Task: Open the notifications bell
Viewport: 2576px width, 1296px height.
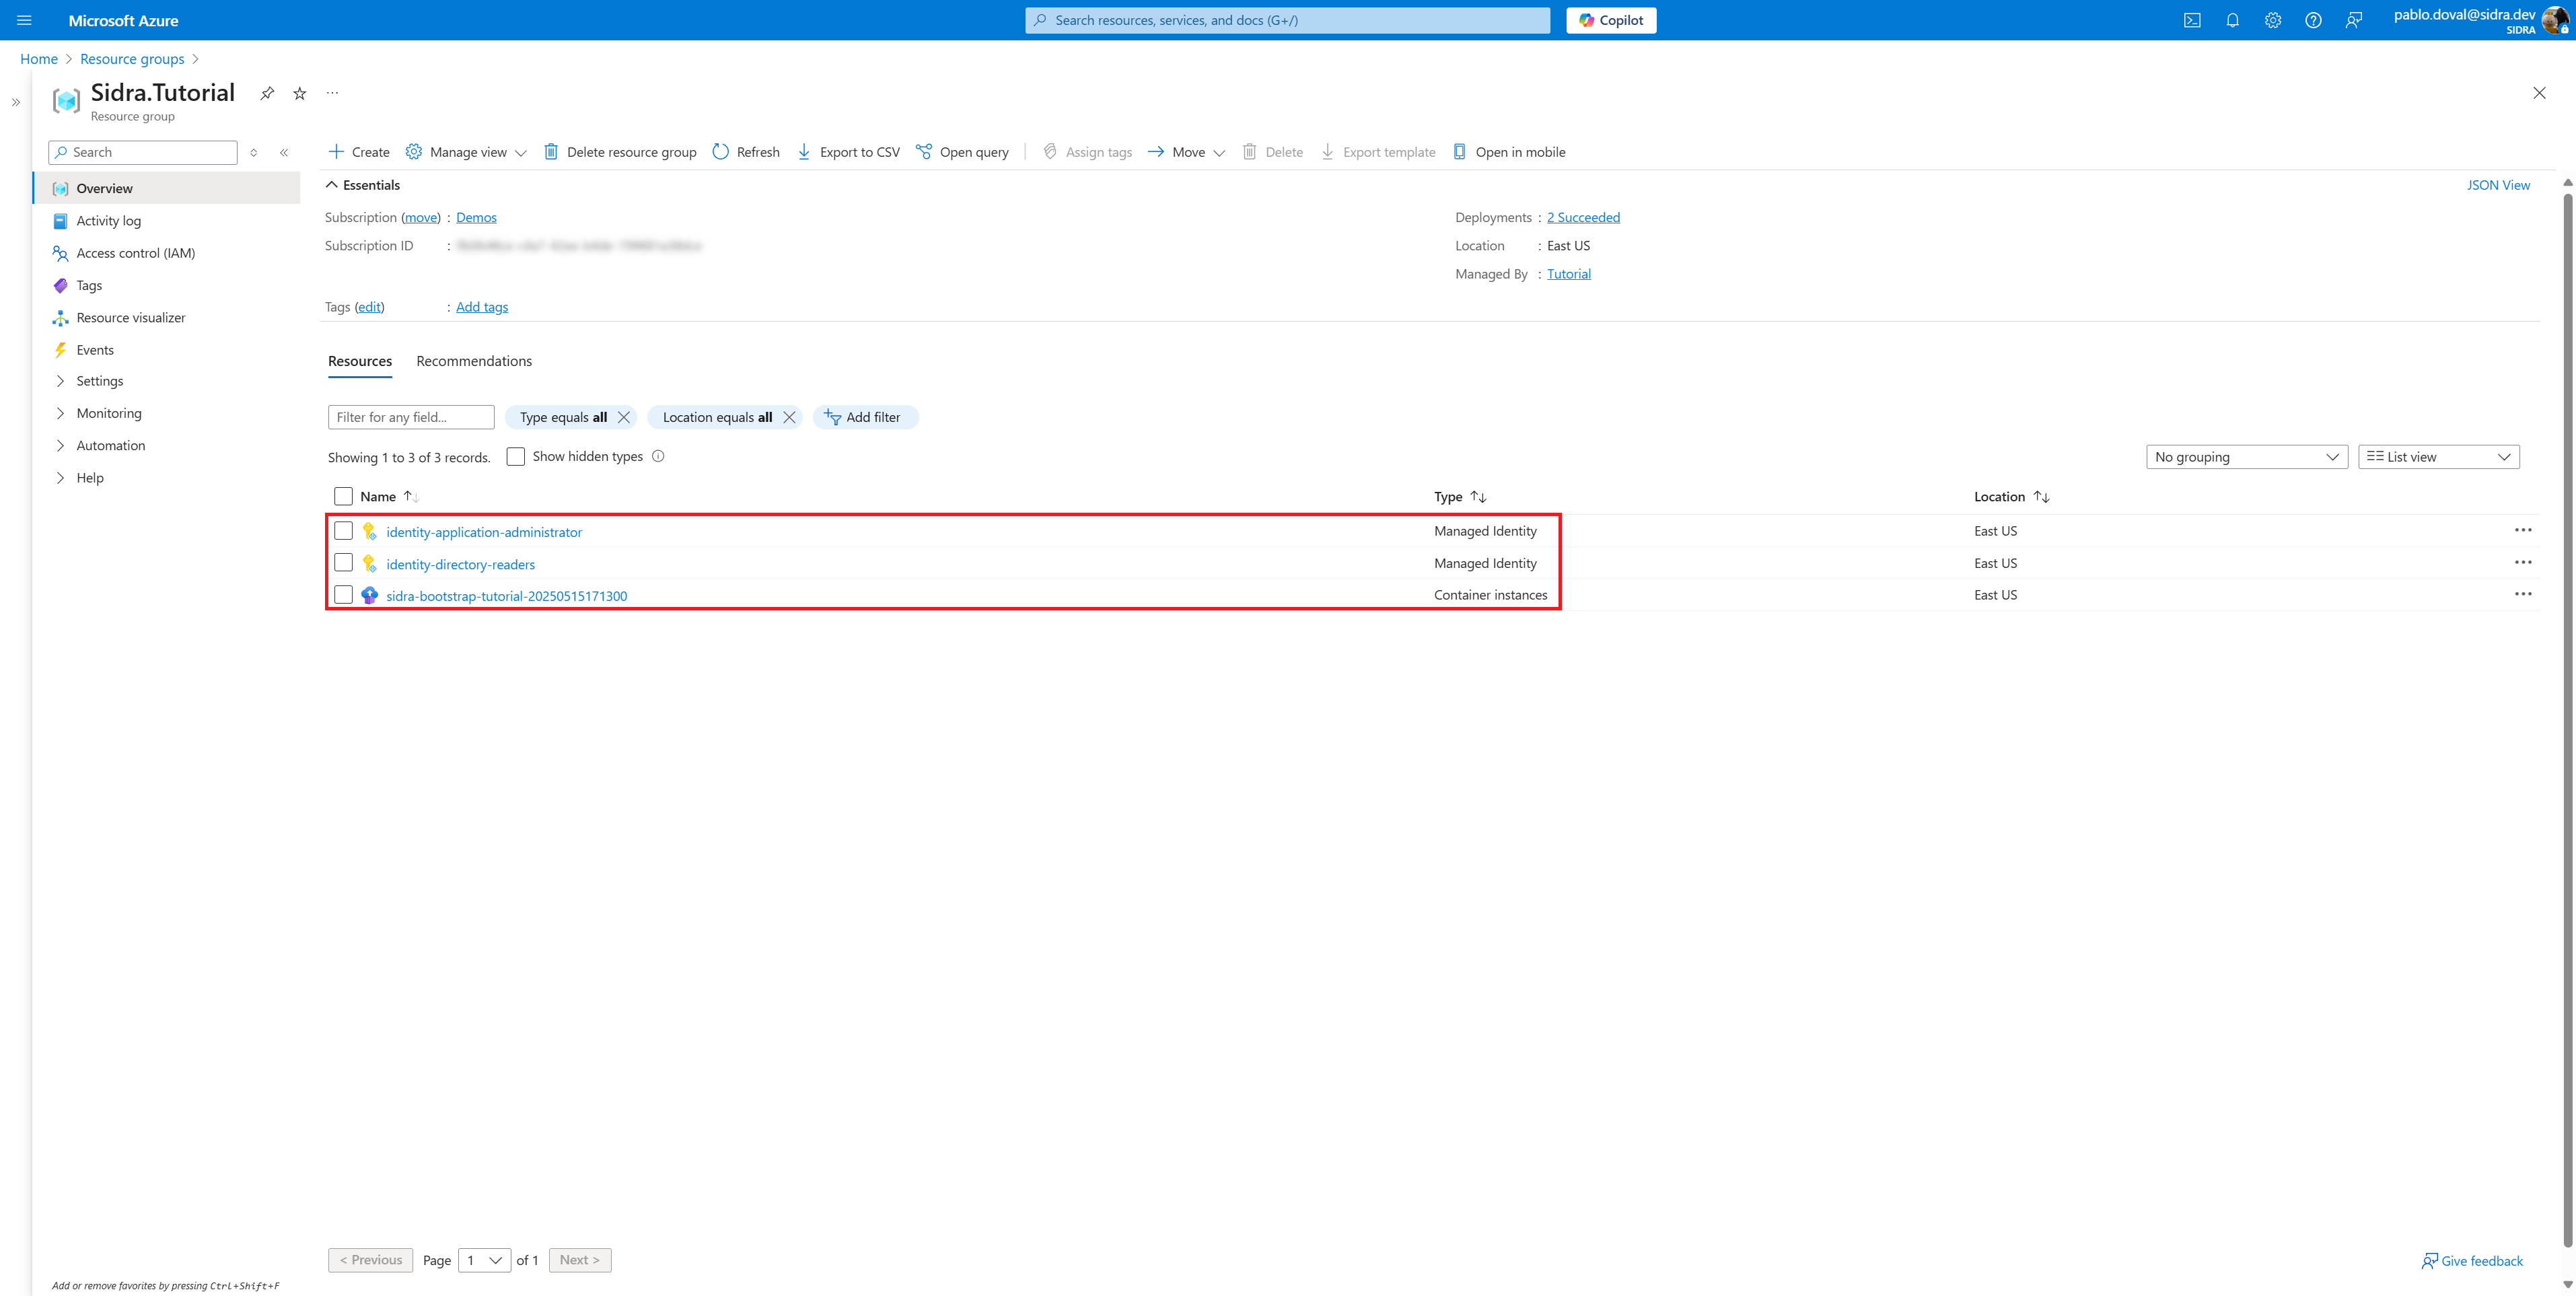Action: tap(2232, 20)
